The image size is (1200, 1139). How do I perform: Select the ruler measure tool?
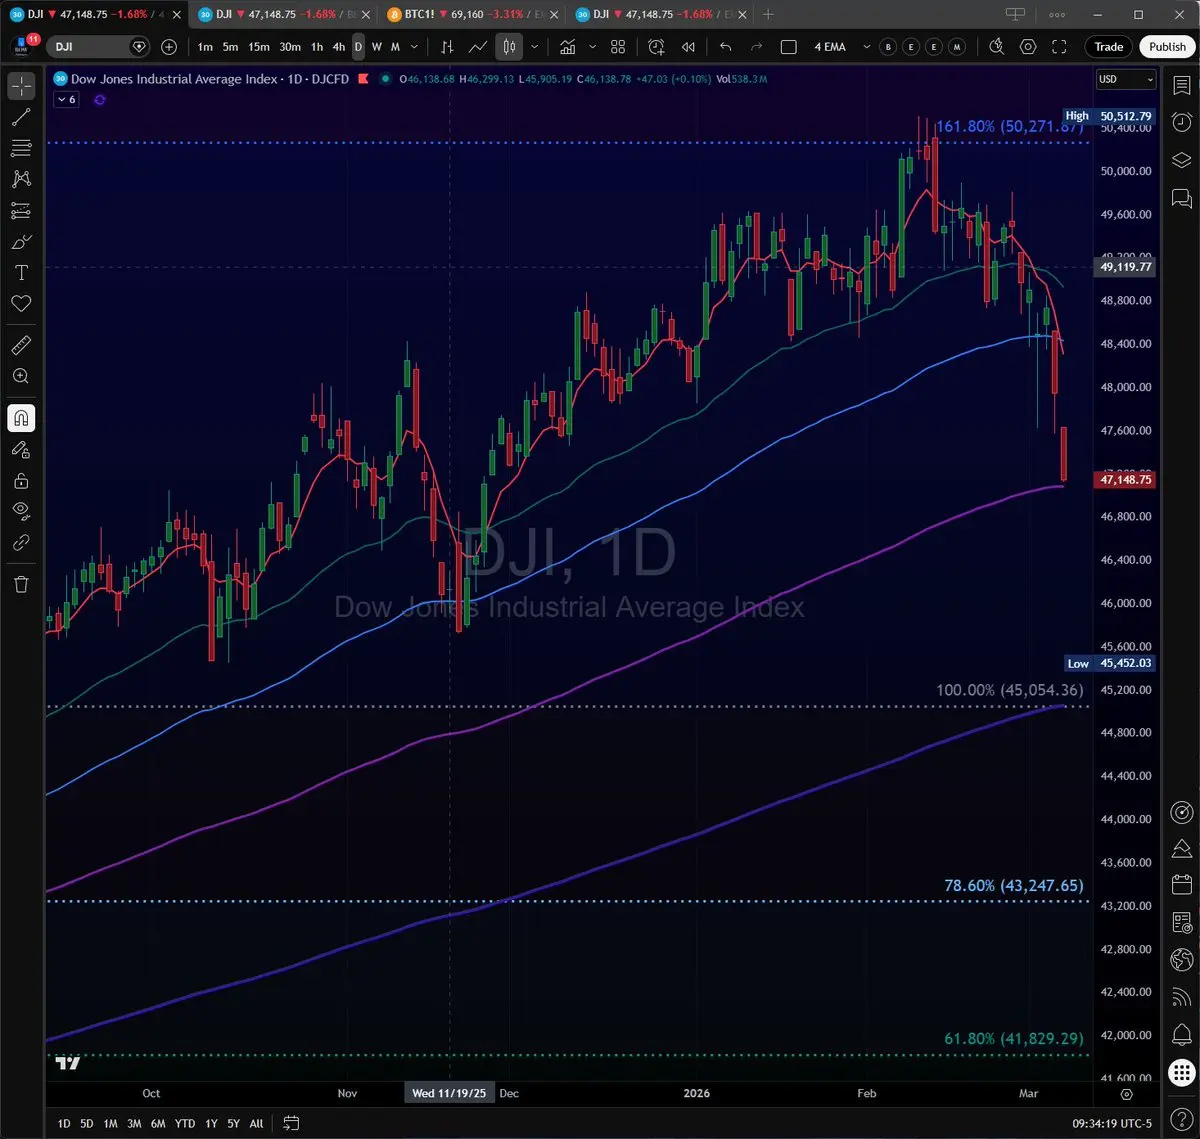21,345
